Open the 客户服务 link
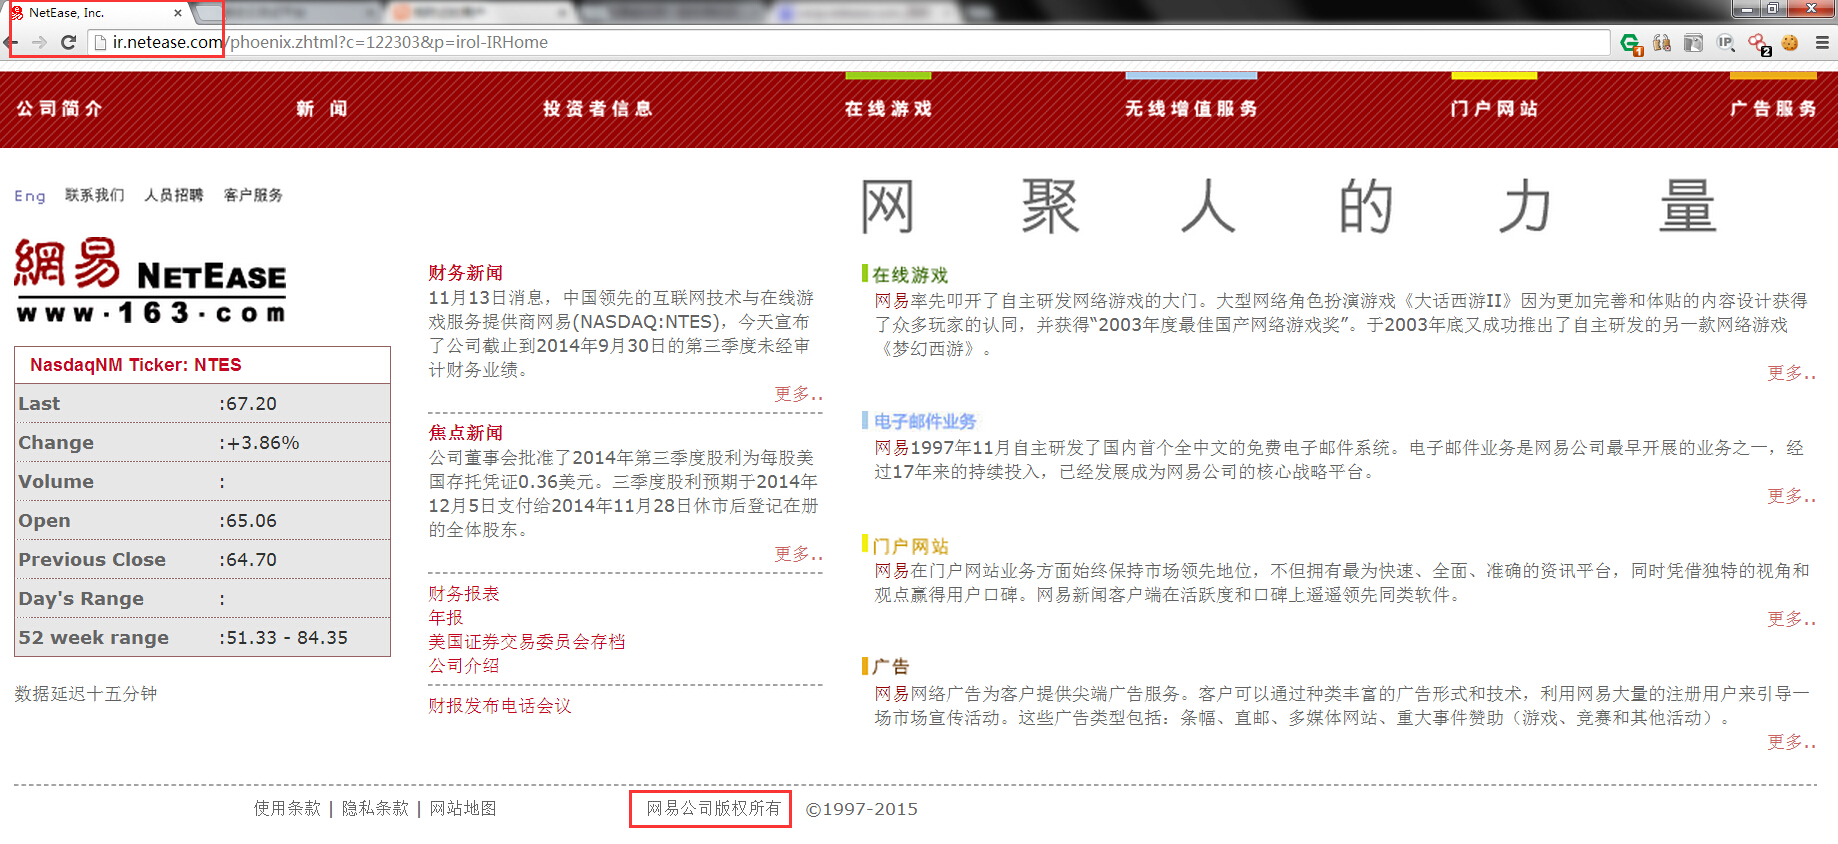Viewport: 1838px width, 844px height. [253, 195]
